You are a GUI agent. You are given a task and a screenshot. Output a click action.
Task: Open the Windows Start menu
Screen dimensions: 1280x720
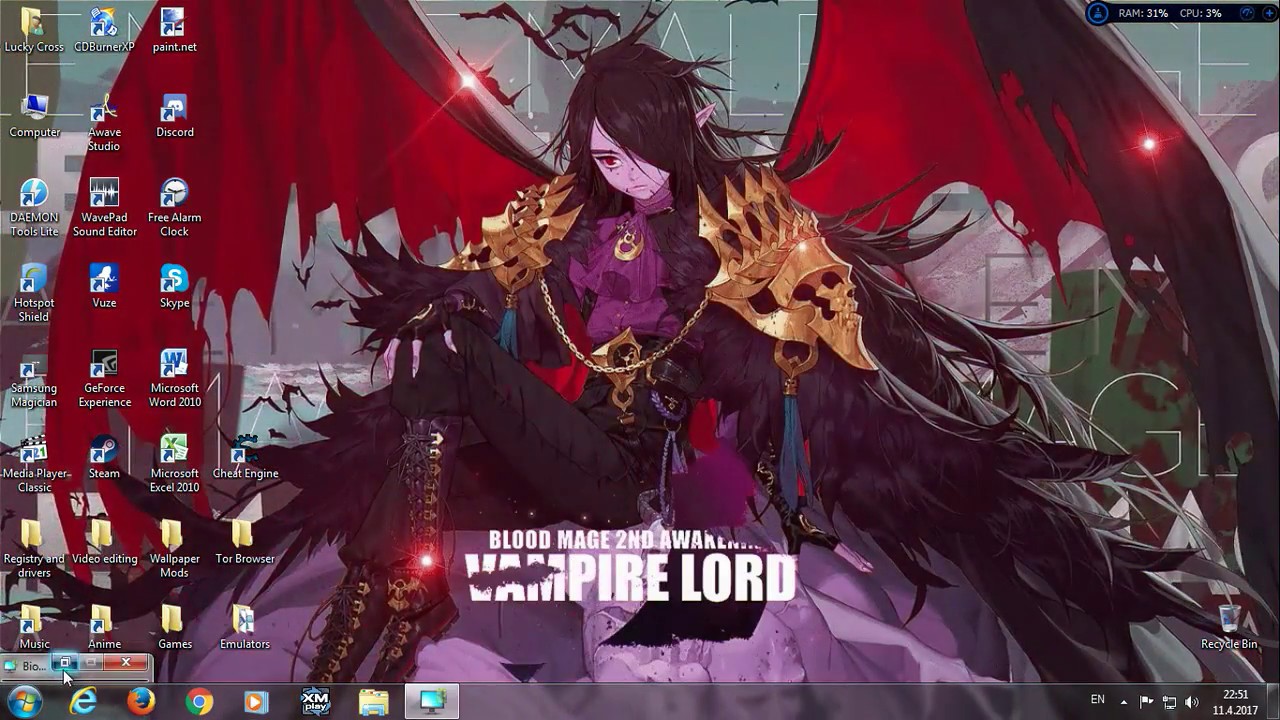click(24, 702)
